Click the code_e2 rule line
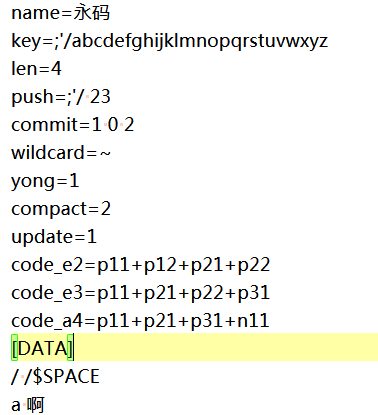 point(140,265)
